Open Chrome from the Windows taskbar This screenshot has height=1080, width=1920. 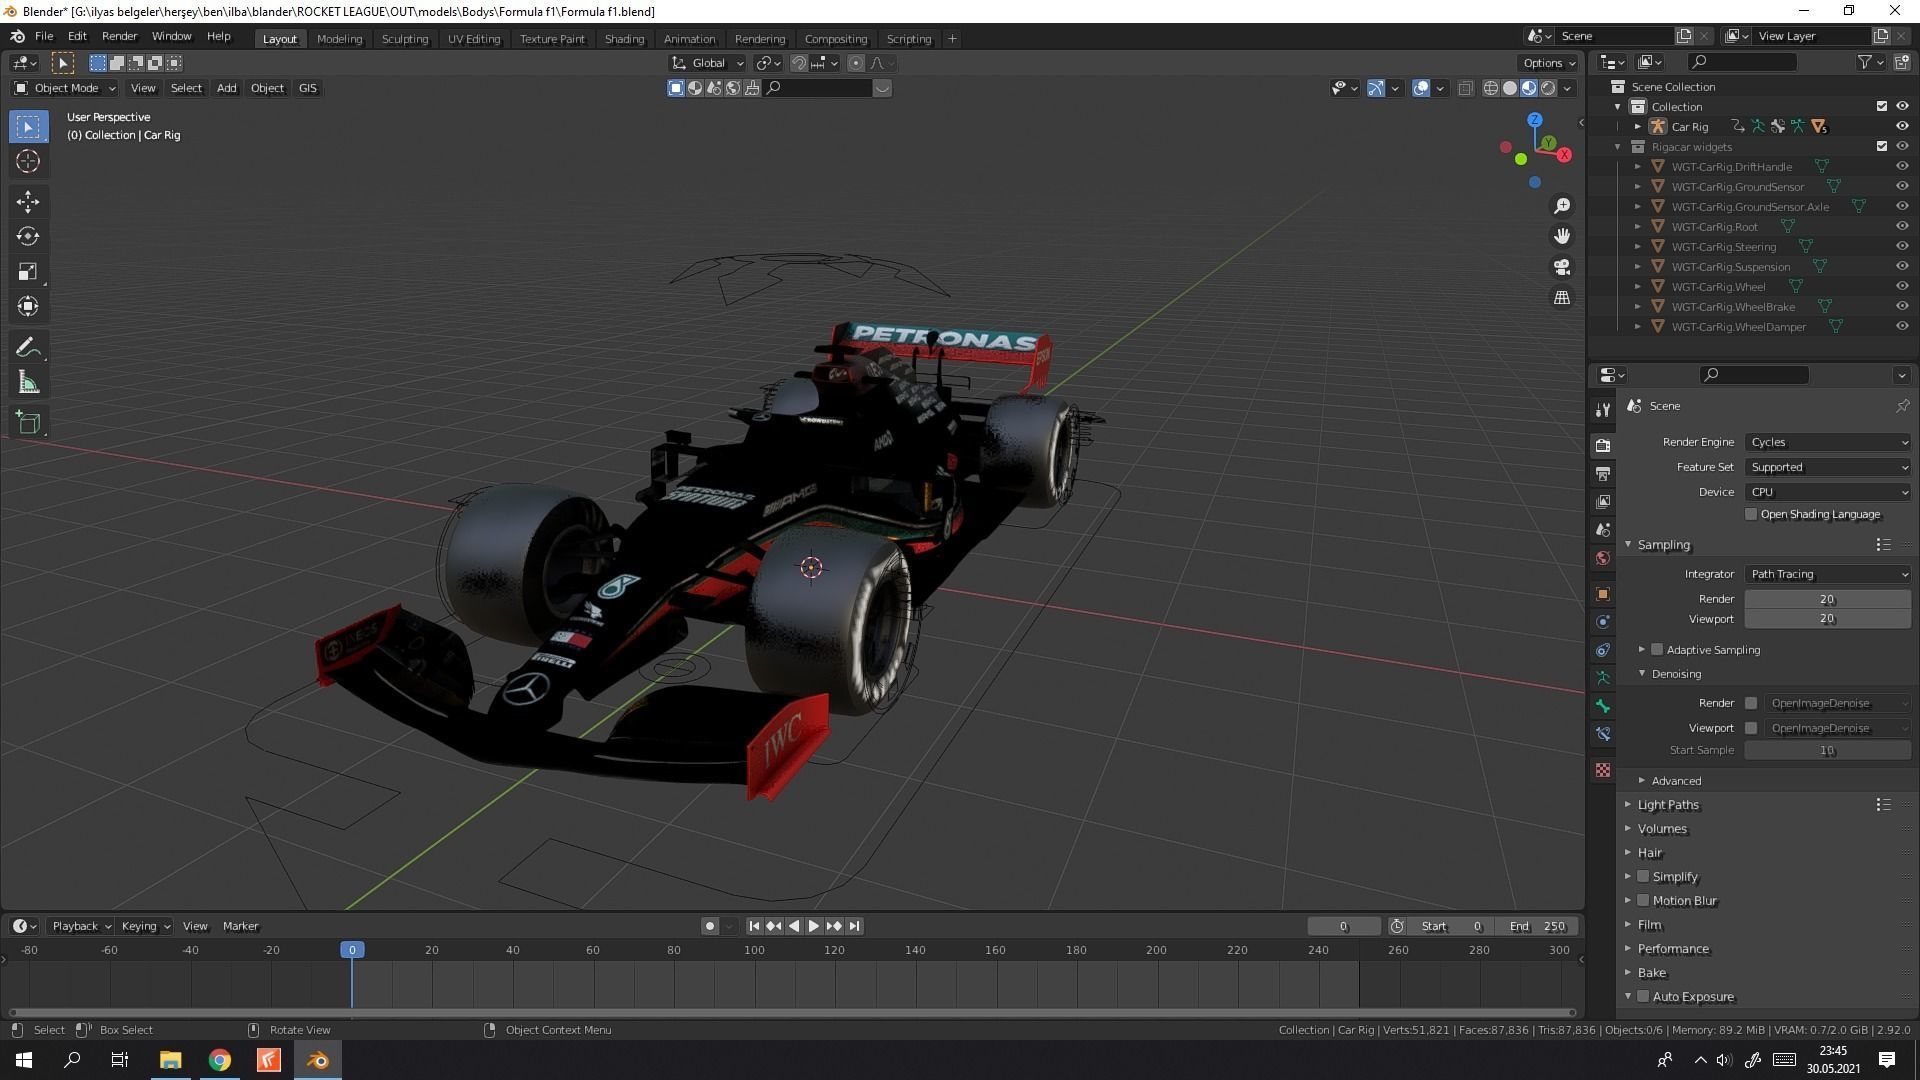pos(220,1060)
